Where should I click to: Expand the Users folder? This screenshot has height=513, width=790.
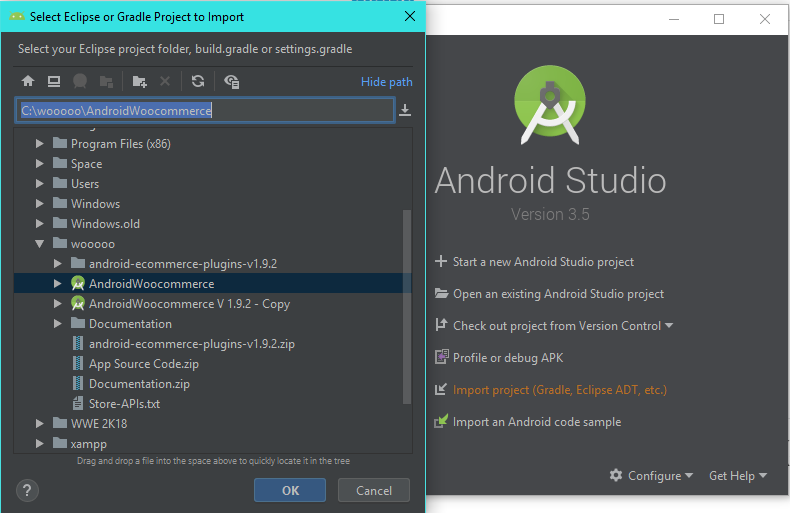[x=39, y=183]
